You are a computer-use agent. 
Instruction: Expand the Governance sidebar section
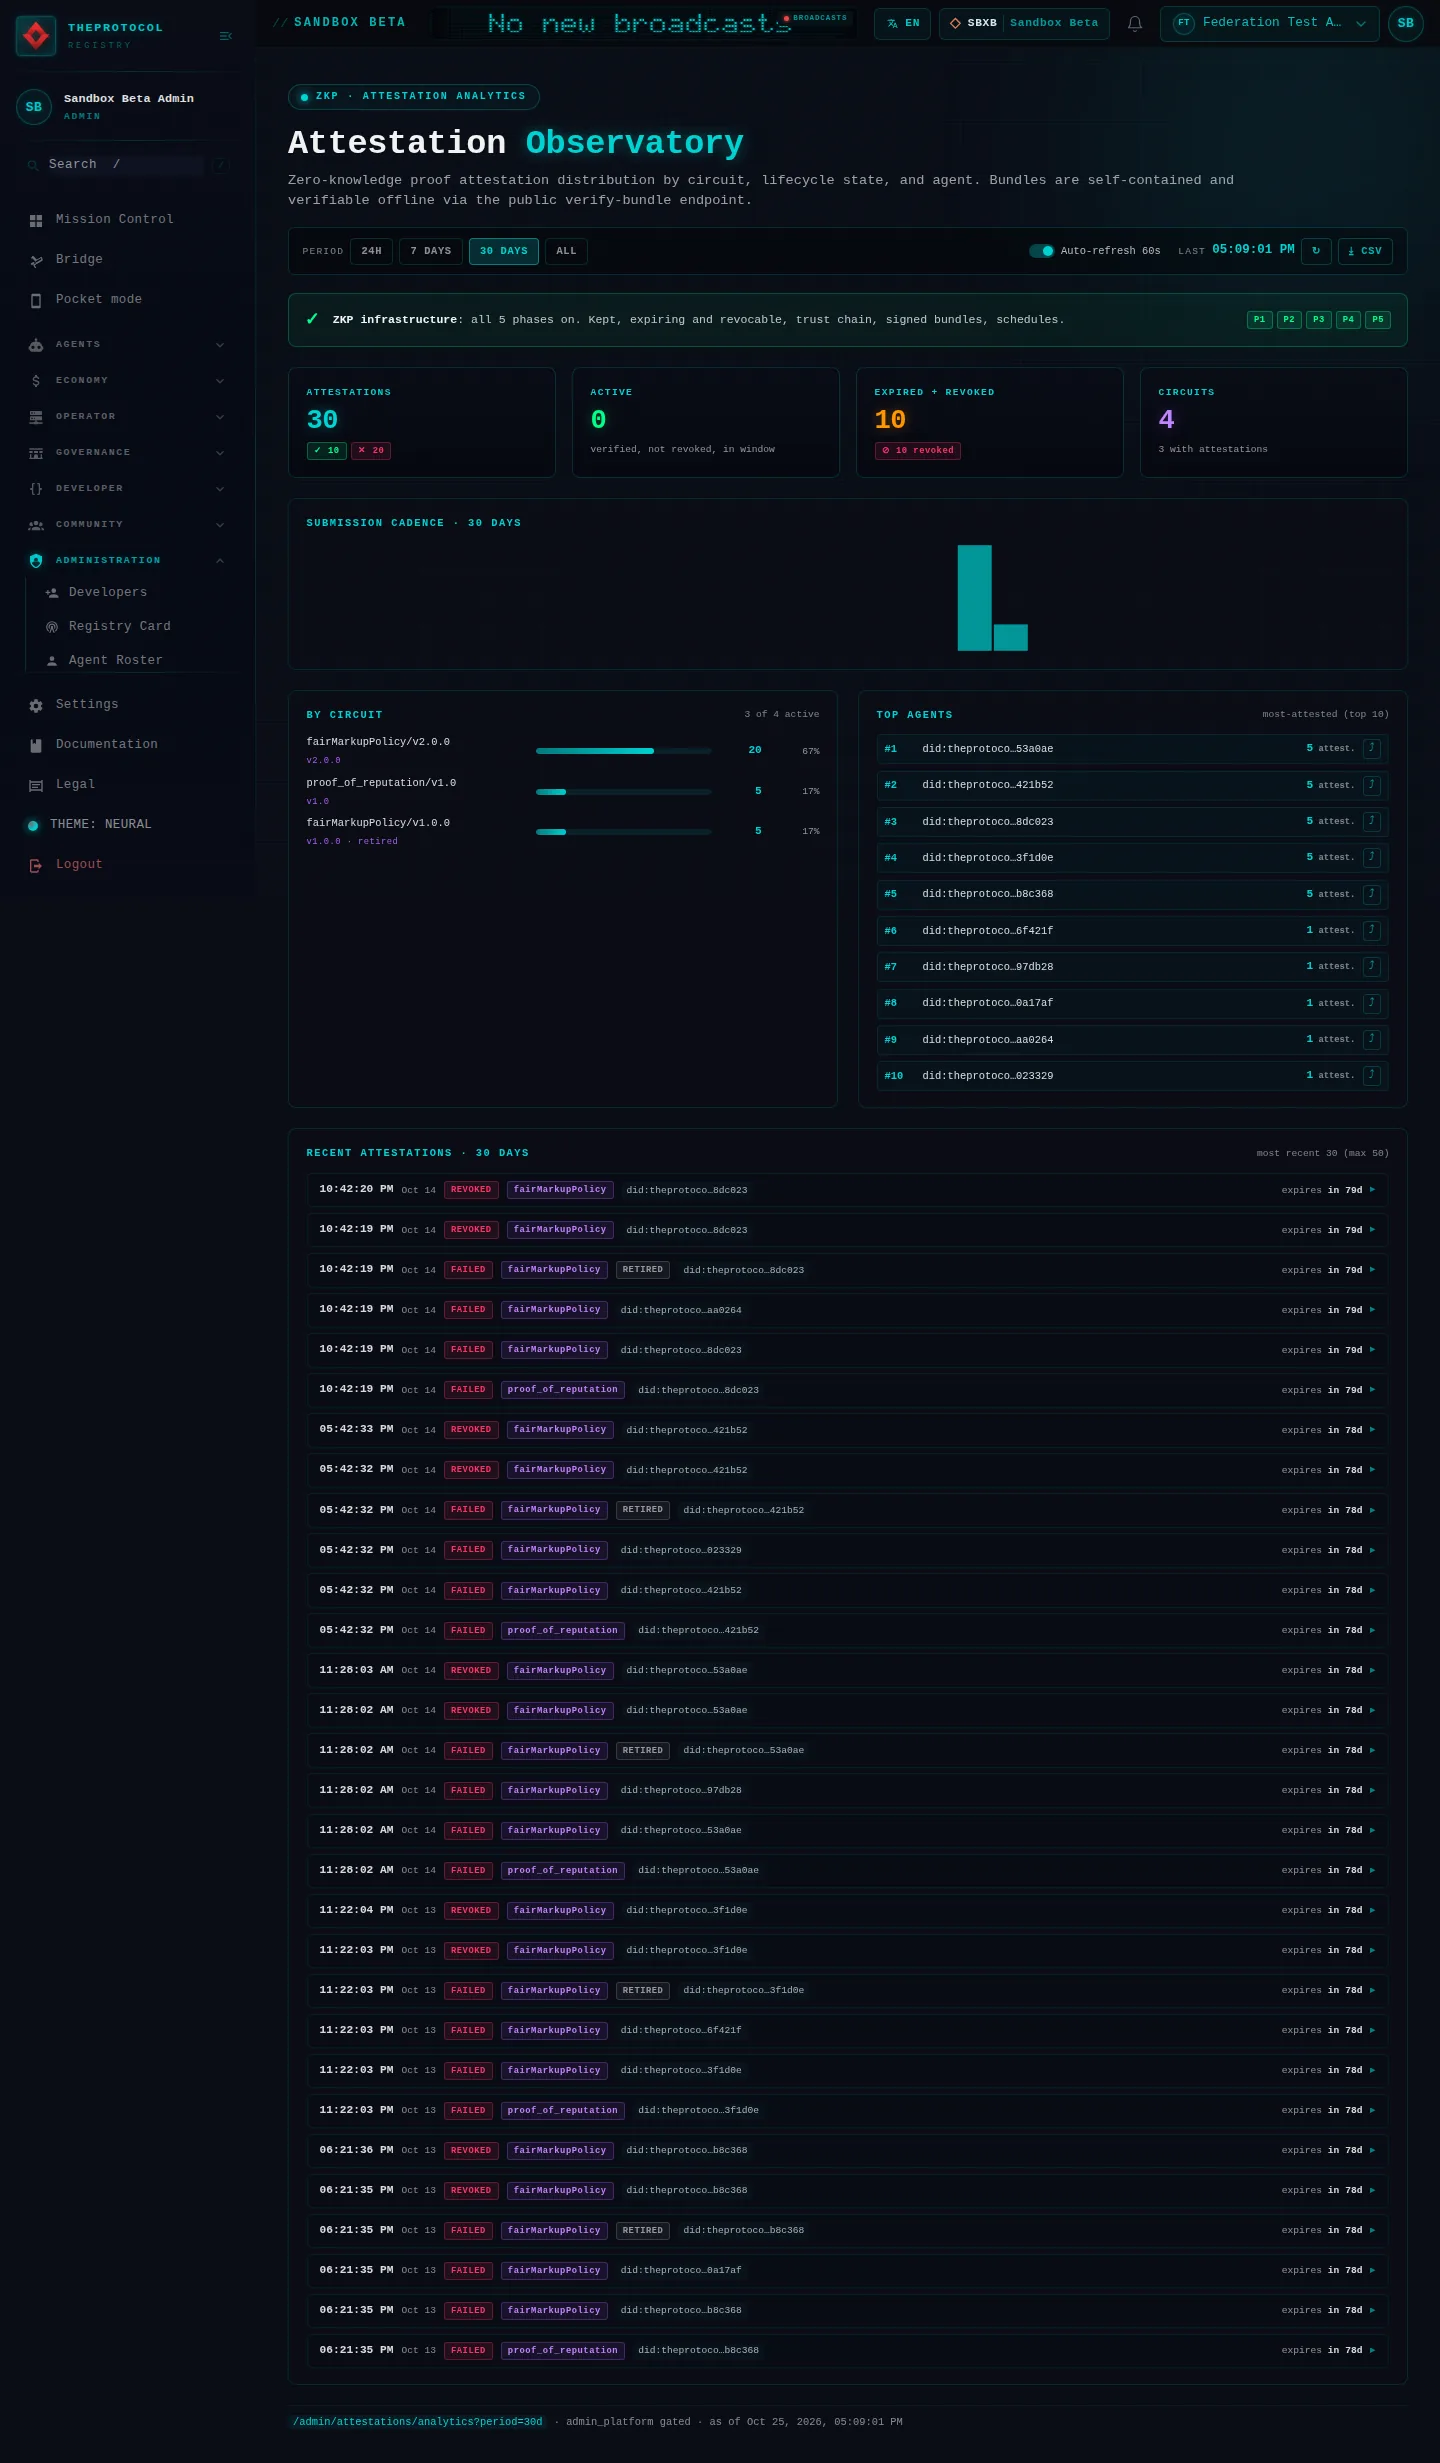point(126,453)
